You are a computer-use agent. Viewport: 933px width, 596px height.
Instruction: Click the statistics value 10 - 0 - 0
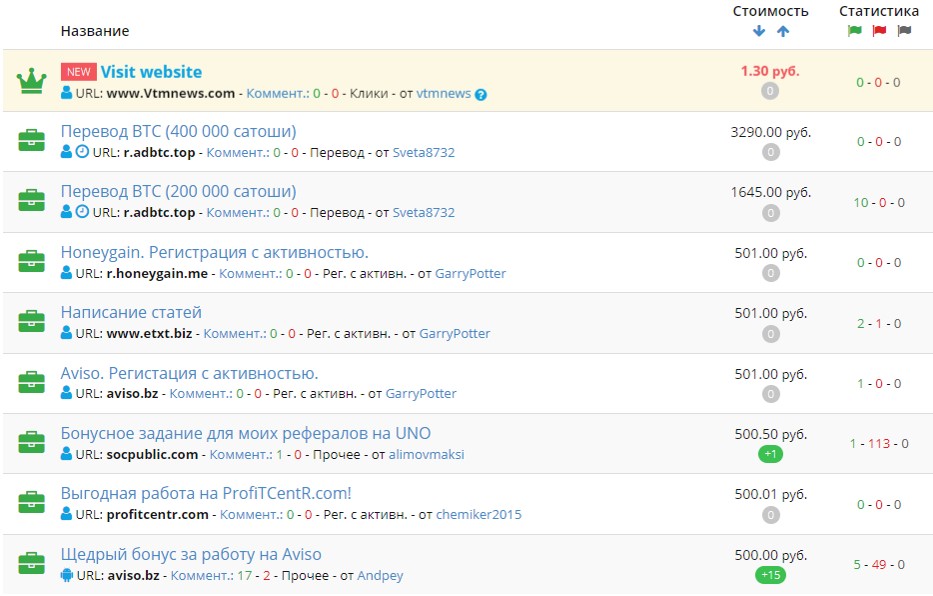click(879, 203)
